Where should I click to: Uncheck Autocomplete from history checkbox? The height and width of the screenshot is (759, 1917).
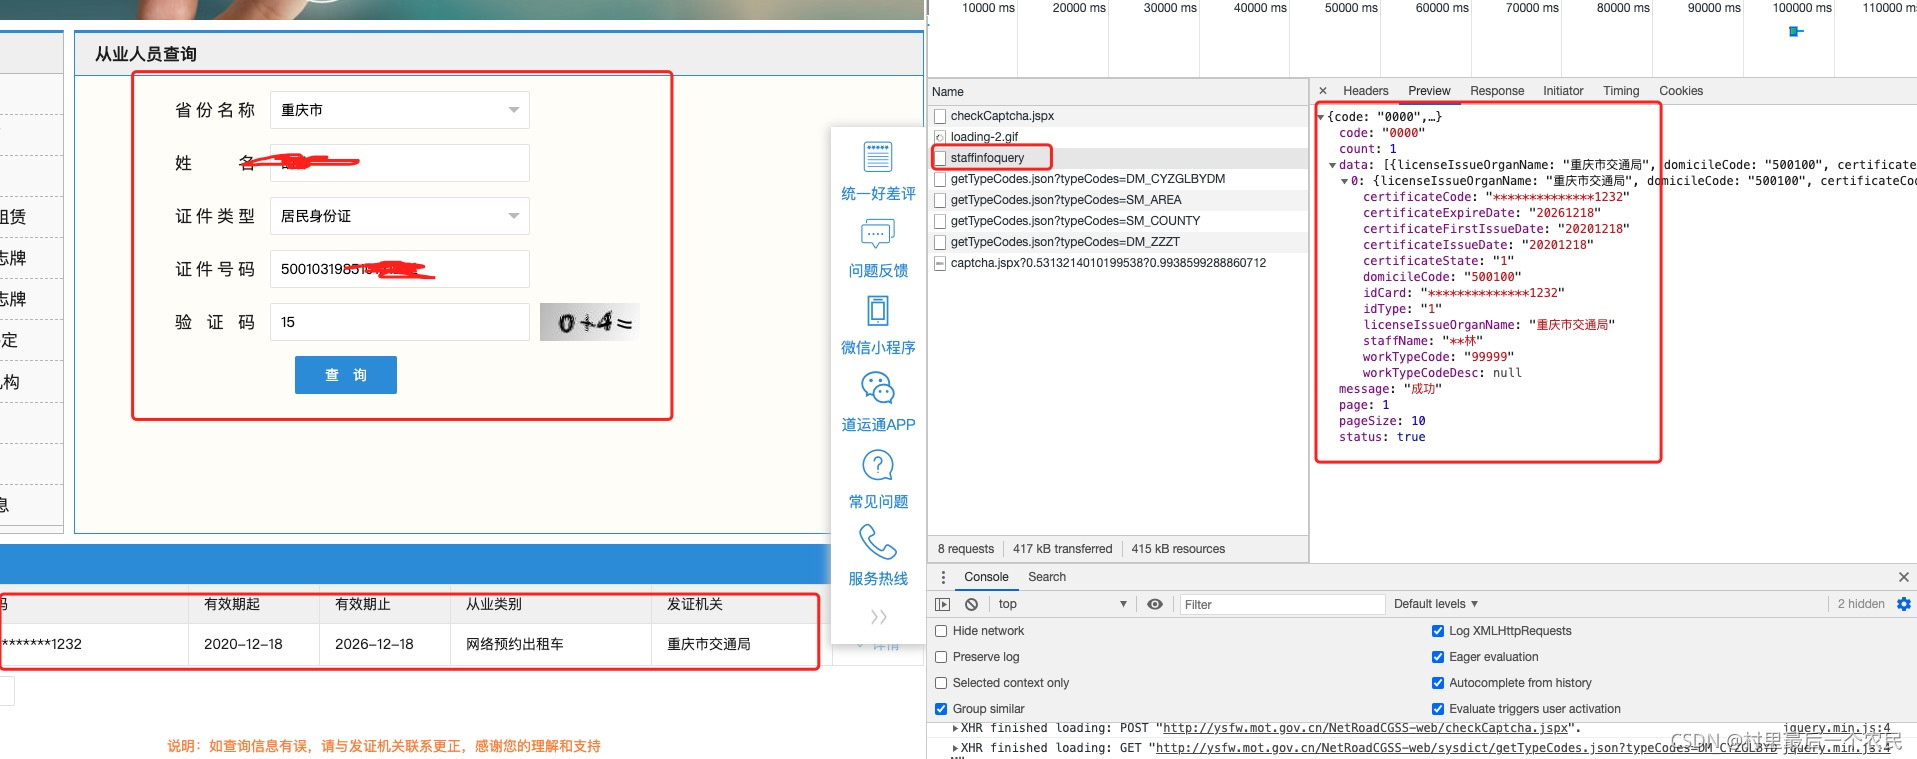pyautogui.click(x=1438, y=683)
